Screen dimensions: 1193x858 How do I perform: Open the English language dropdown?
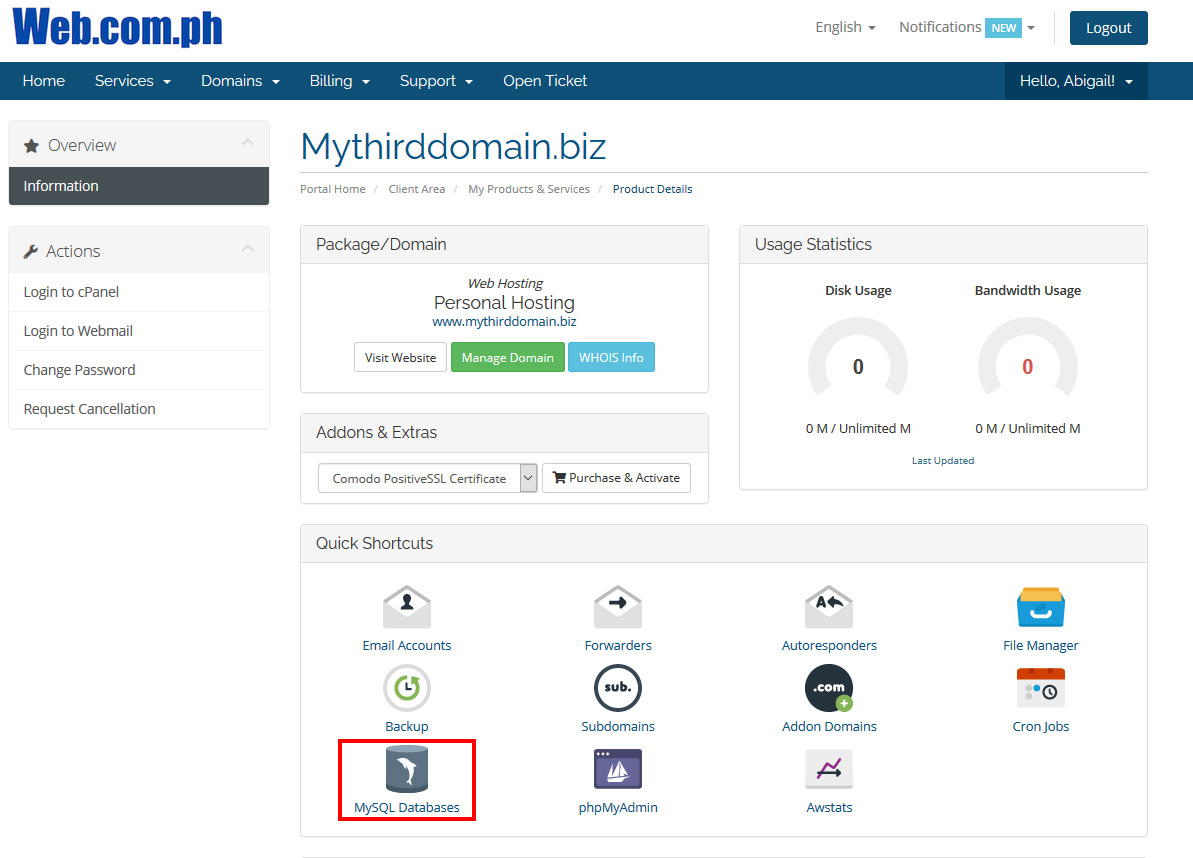click(x=845, y=27)
